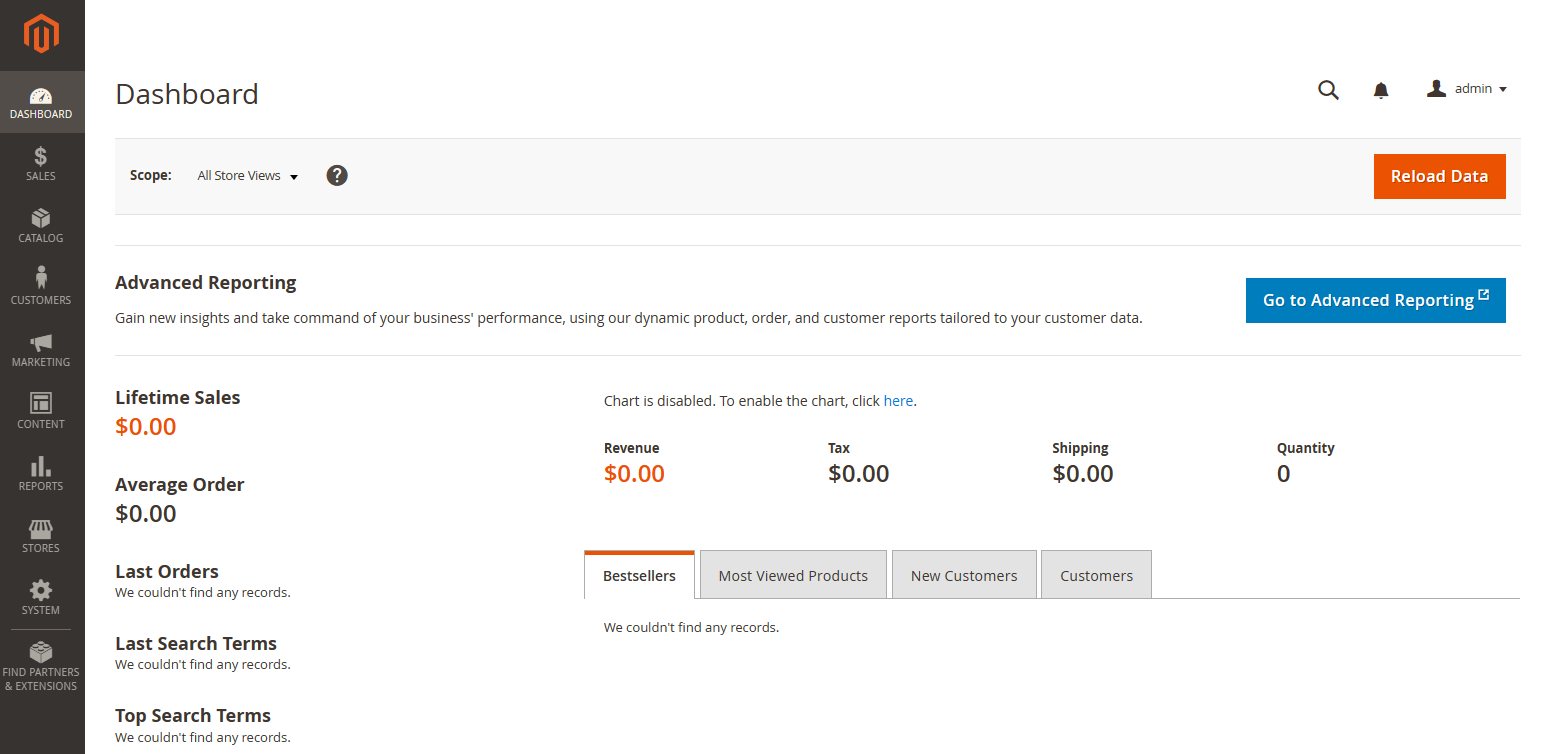Click the scope help question mark icon

coord(337,176)
